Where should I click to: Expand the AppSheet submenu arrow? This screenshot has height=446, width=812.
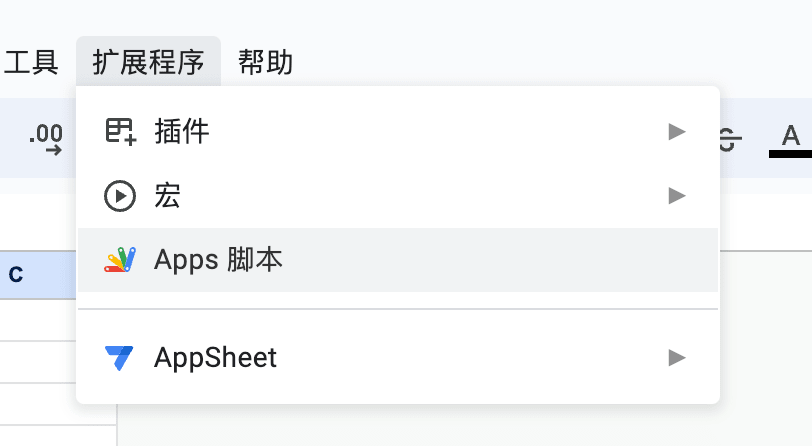click(x=677, y=357)
